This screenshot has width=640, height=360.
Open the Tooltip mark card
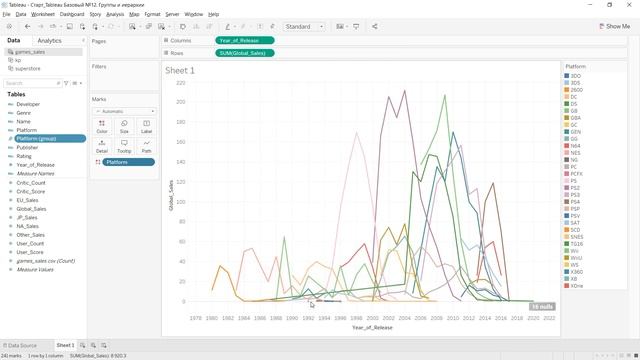tap(124, 146)
